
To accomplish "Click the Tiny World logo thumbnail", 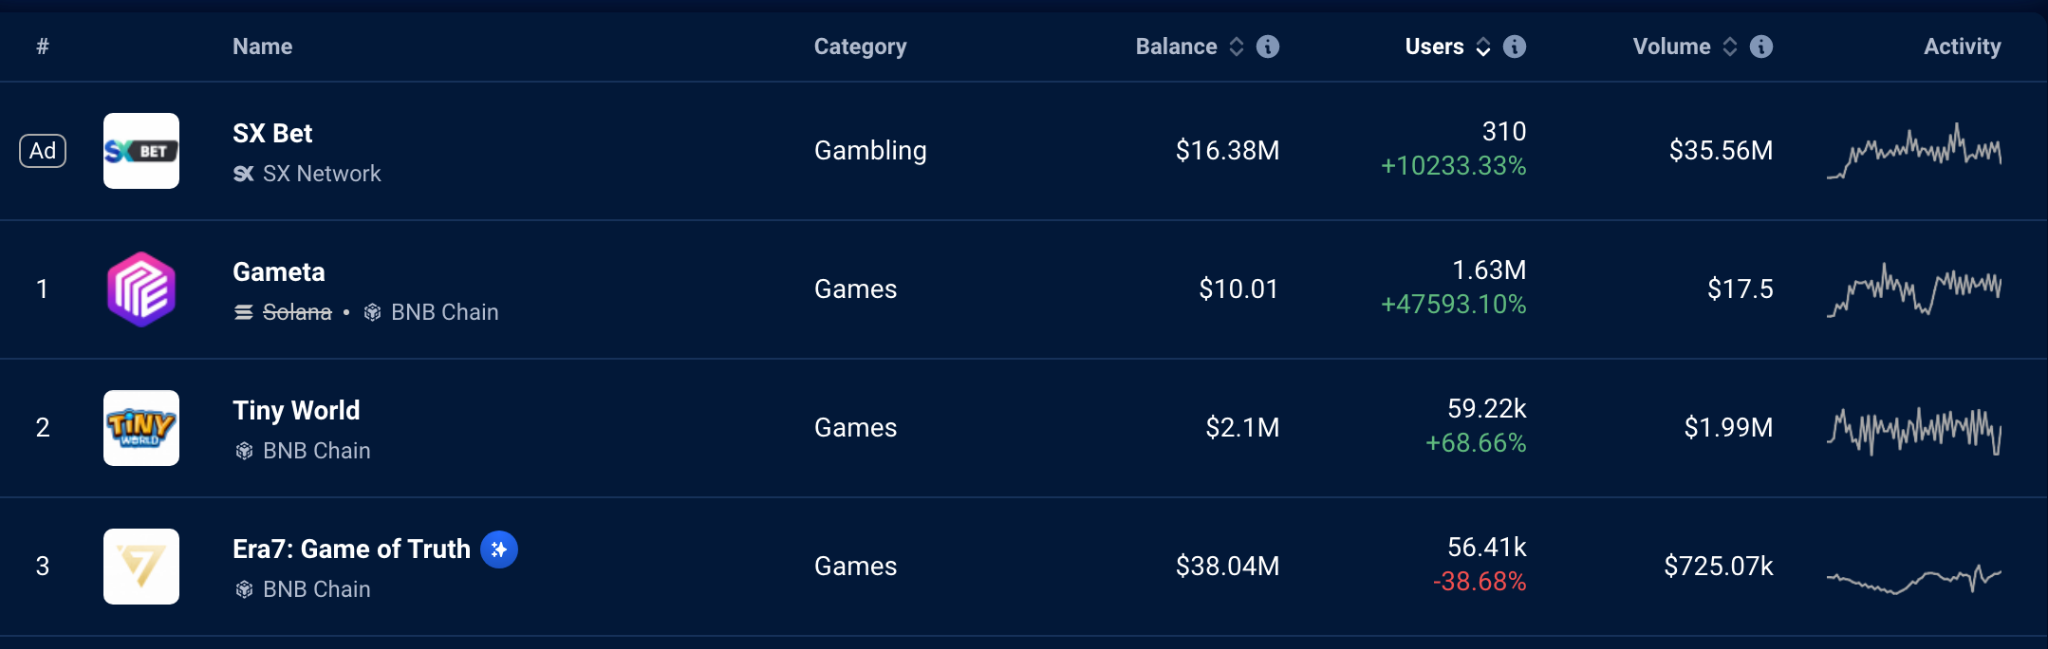I will pos(141,428).
